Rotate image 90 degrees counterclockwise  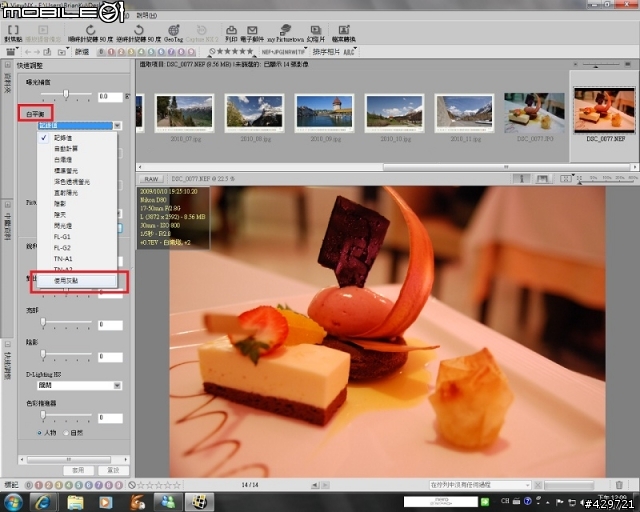[138, 33]
